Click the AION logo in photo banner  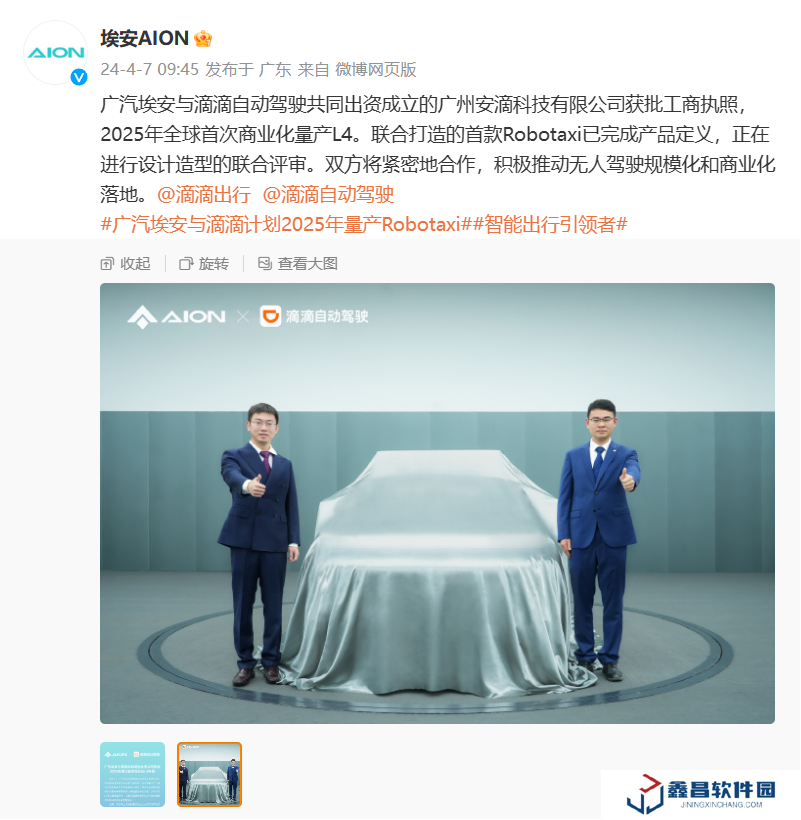(177, 317)
